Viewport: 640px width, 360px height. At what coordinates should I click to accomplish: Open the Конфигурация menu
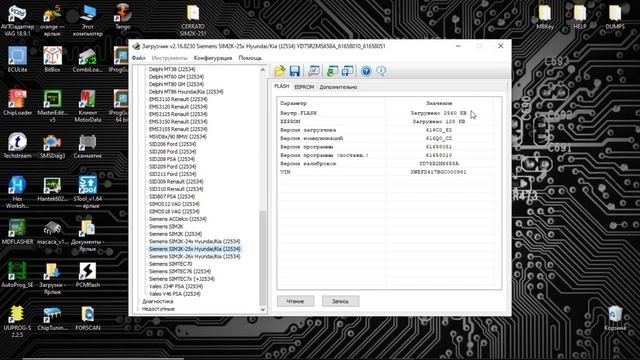pos(213,58)
